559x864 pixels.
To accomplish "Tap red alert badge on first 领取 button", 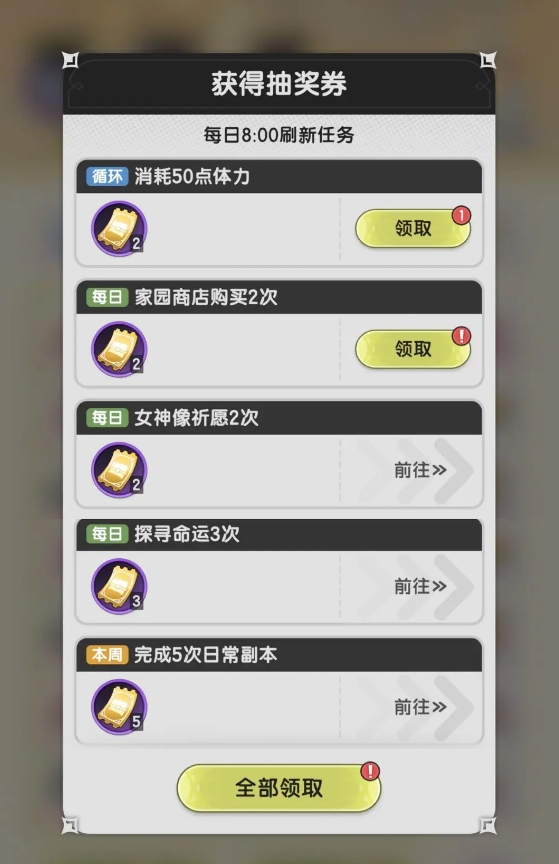I will click(x=461, y=215).
